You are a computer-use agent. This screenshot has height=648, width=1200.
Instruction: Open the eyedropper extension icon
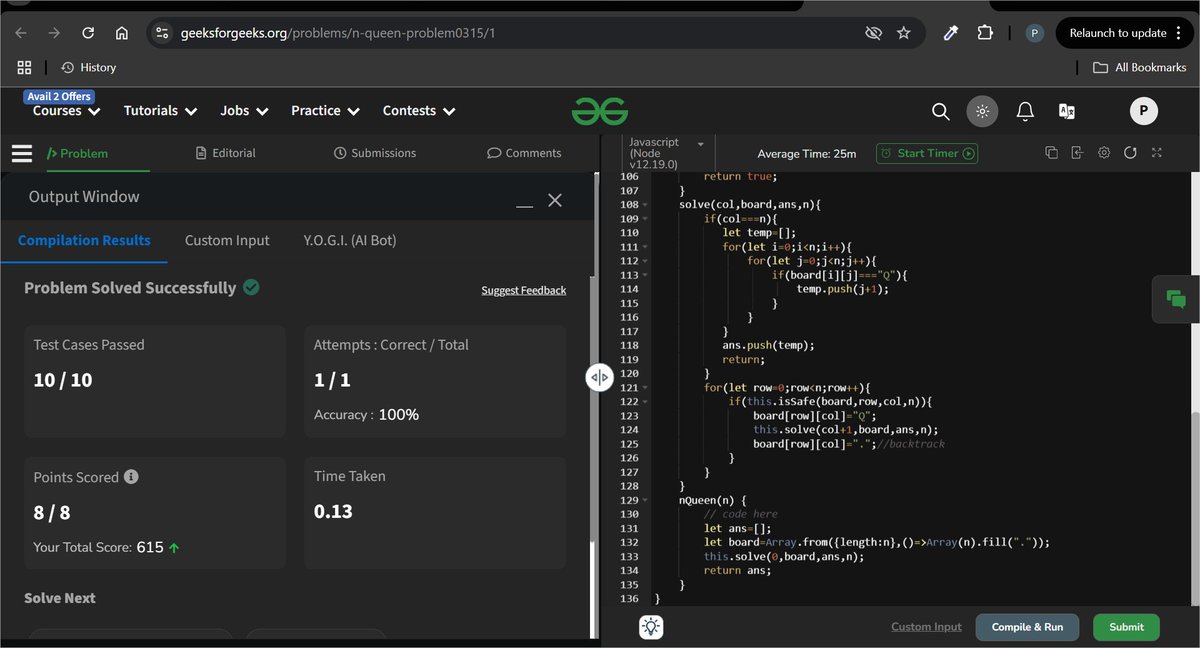point(951,33)
